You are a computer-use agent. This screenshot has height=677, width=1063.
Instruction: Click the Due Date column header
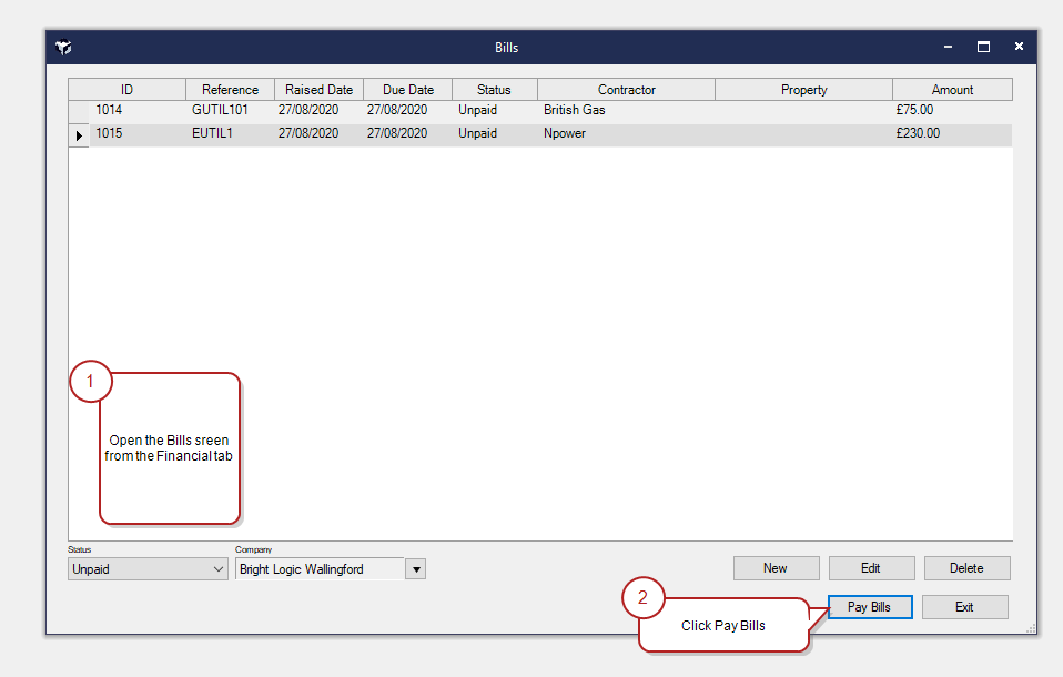(x=408, y=90)
